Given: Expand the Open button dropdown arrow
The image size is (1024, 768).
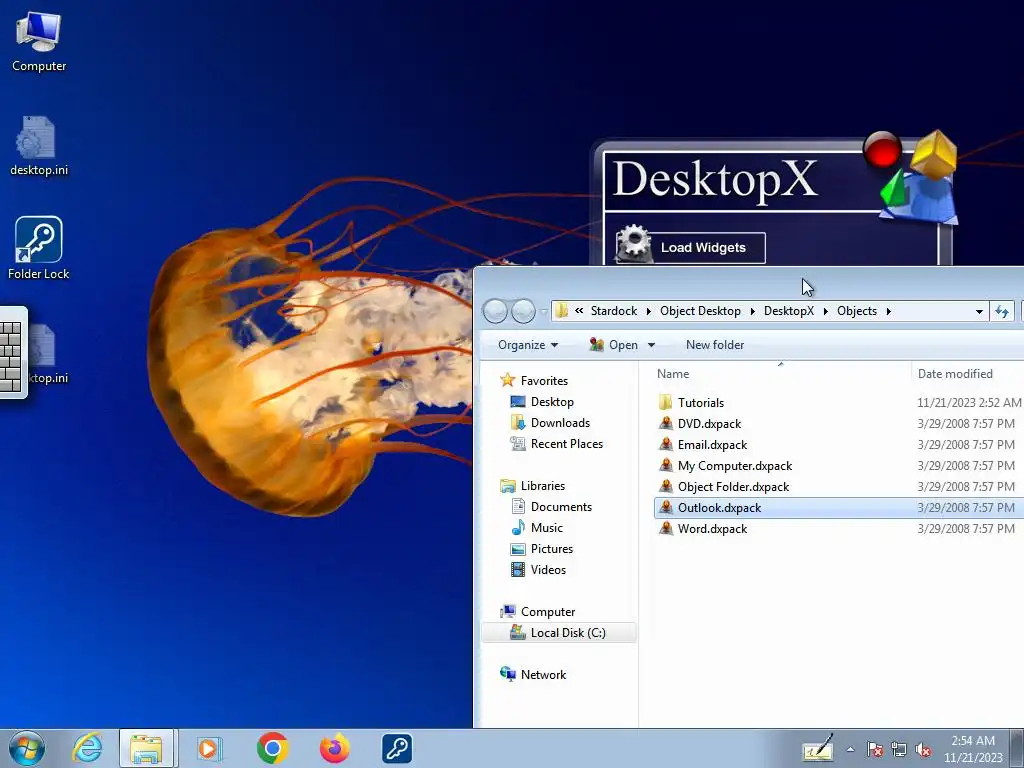Looking at the screenshot, I should click(x=651, y=345).
